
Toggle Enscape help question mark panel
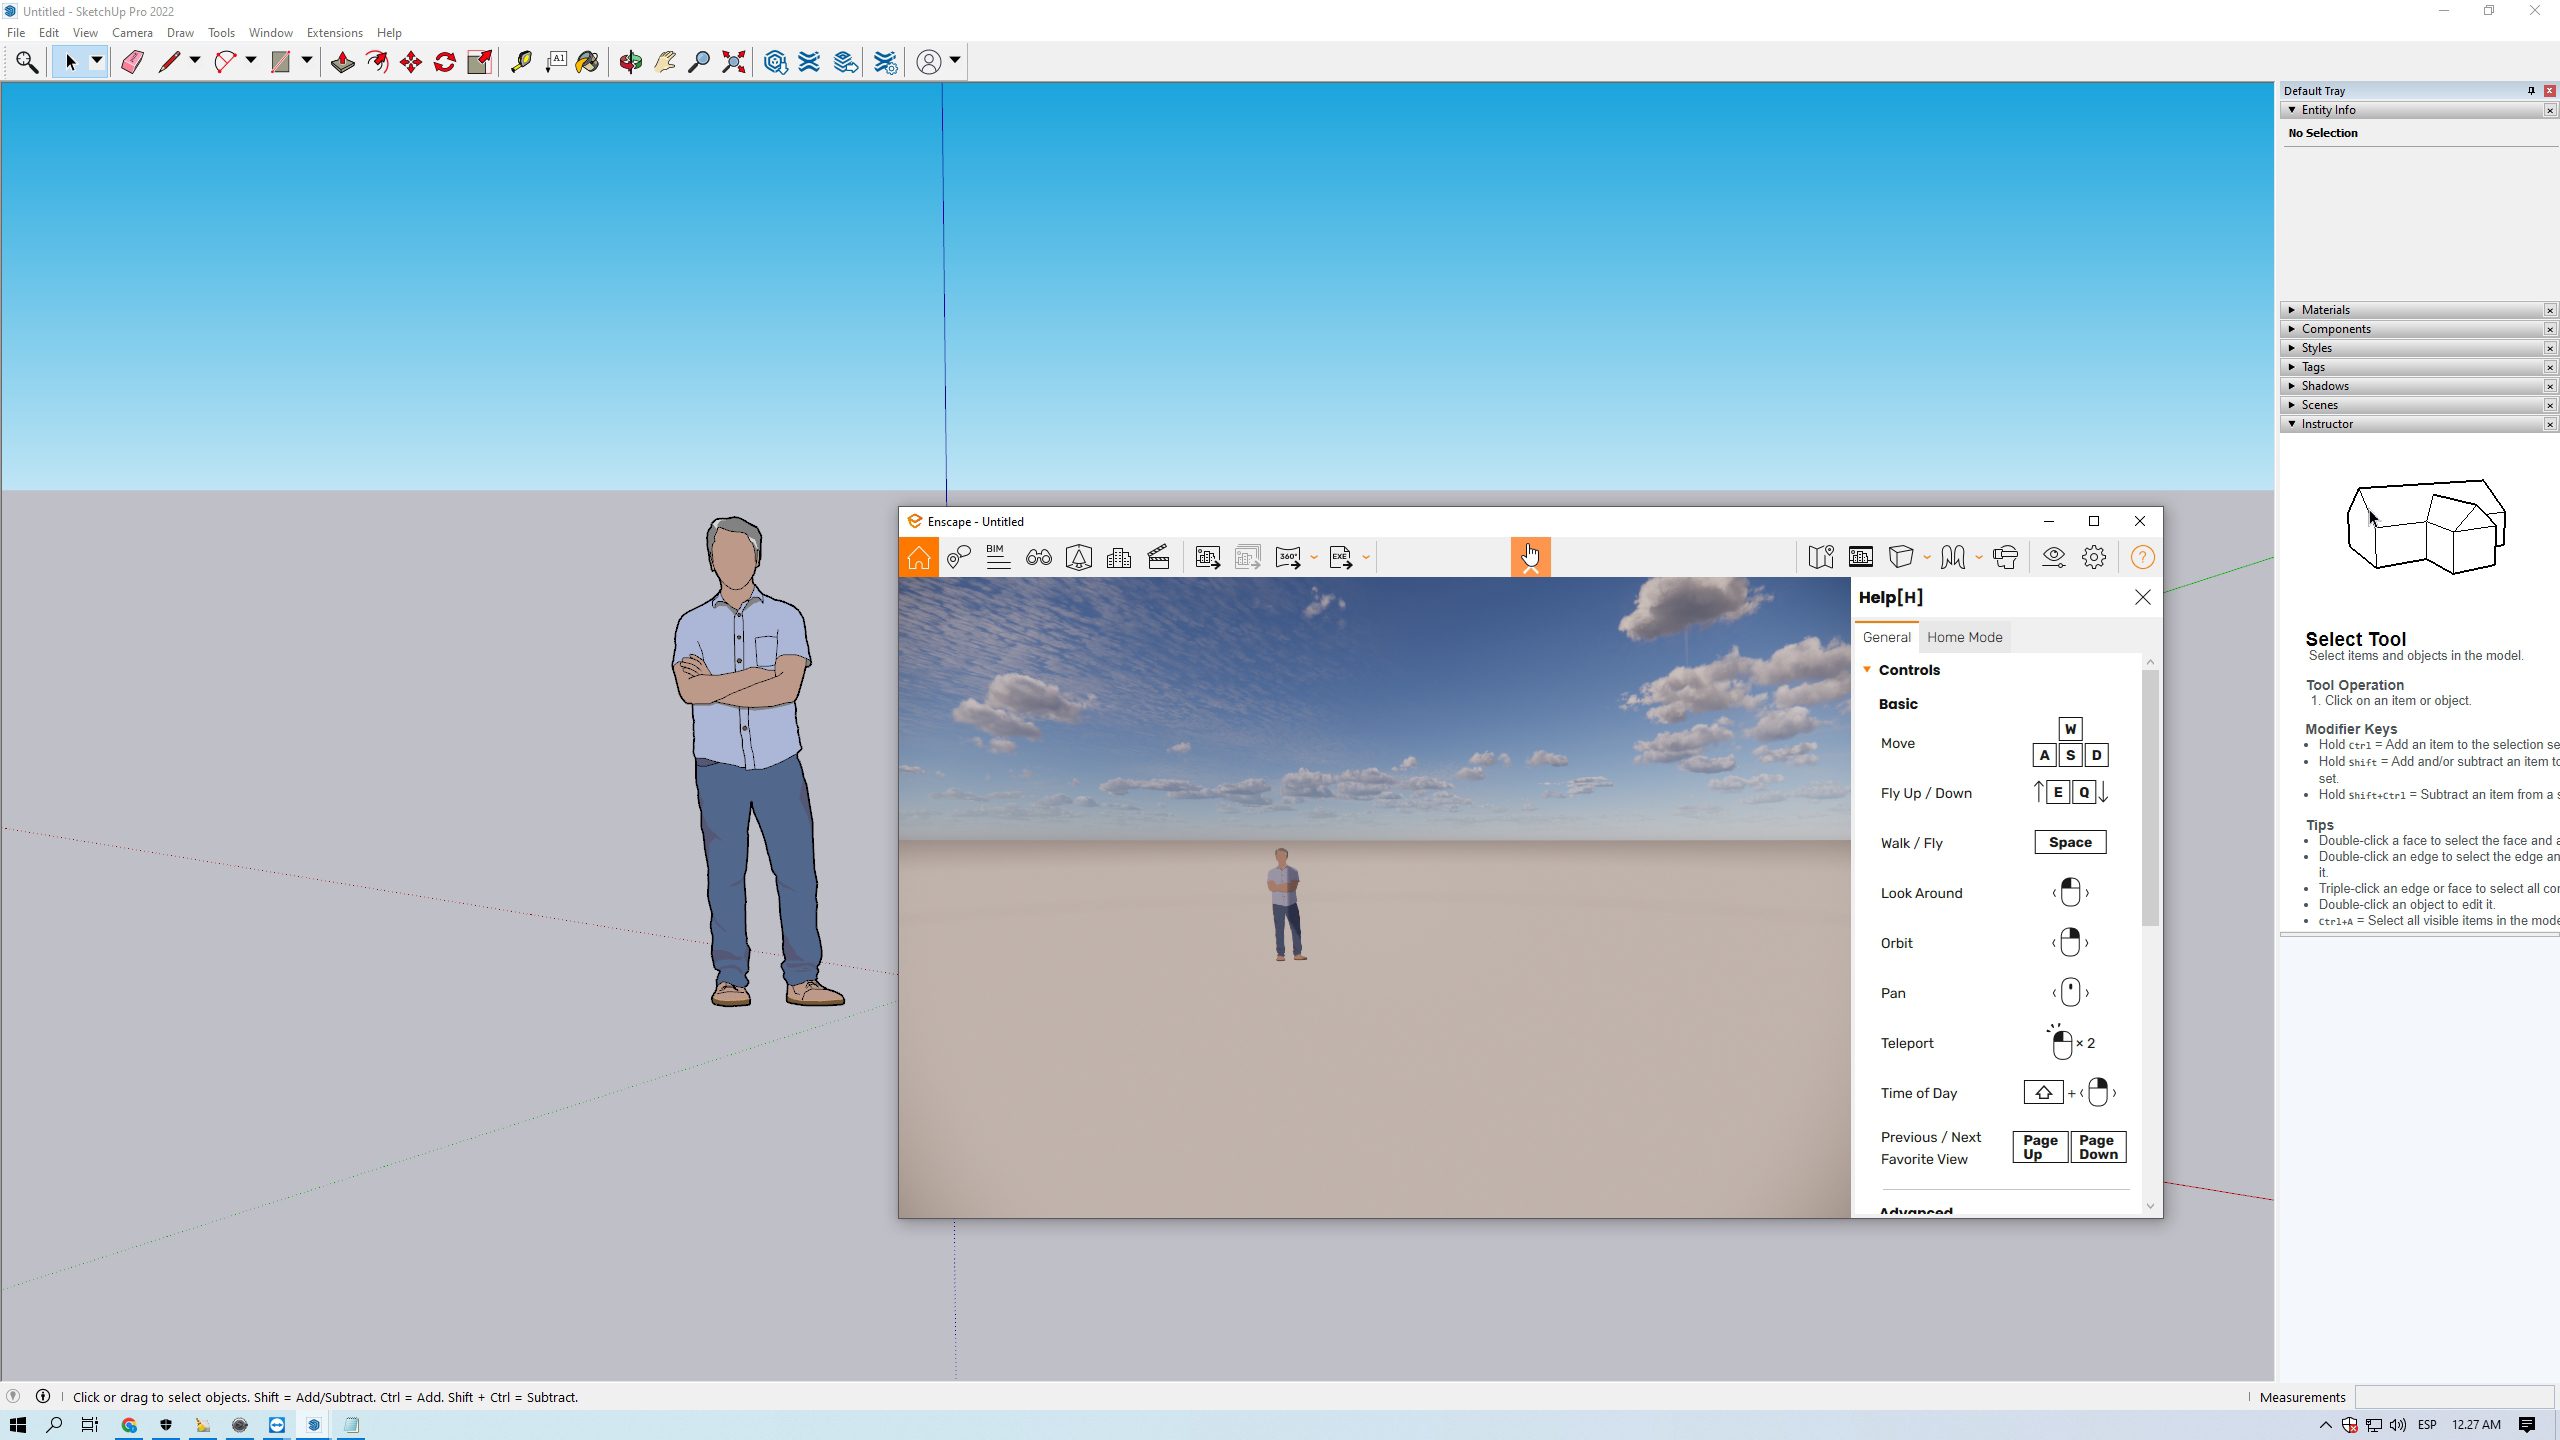click(x=2142, y=557)
